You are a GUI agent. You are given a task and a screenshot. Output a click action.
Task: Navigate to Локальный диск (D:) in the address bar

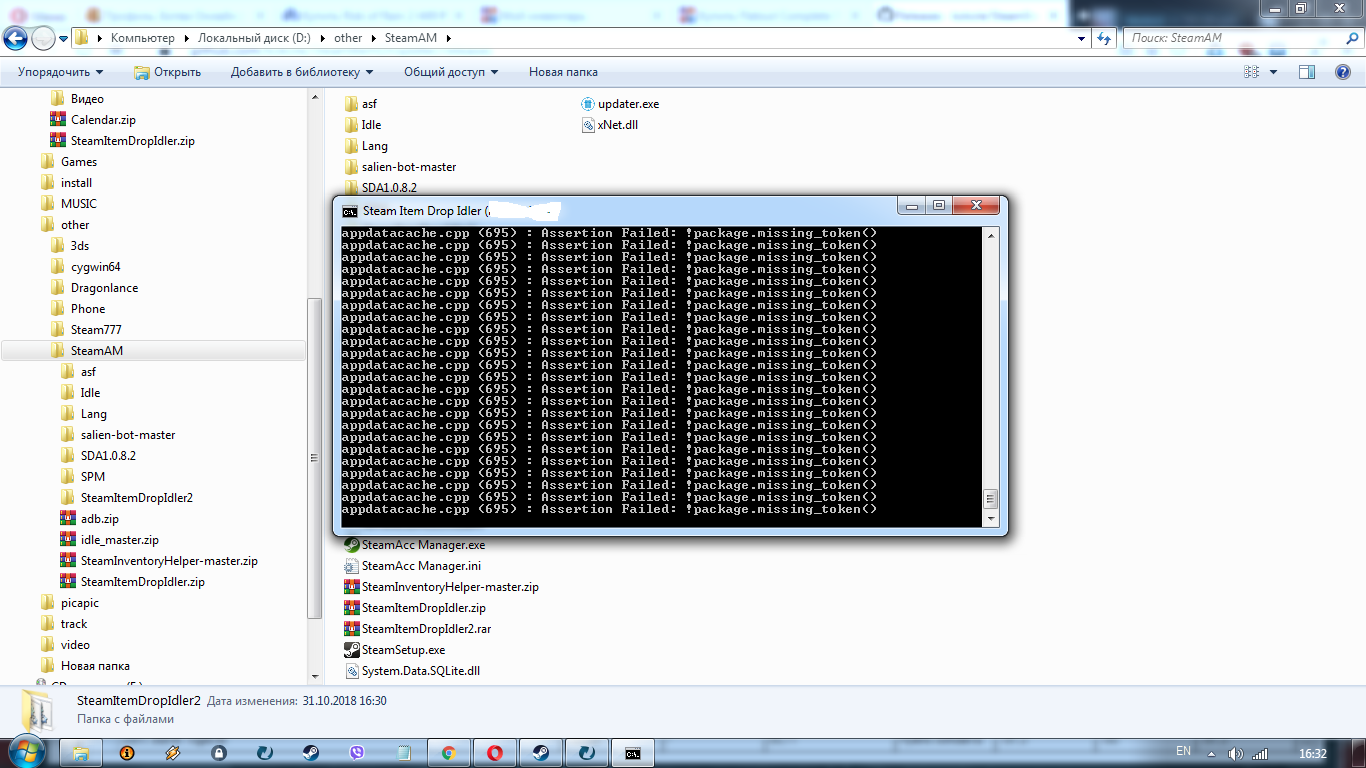coord(254,38)
